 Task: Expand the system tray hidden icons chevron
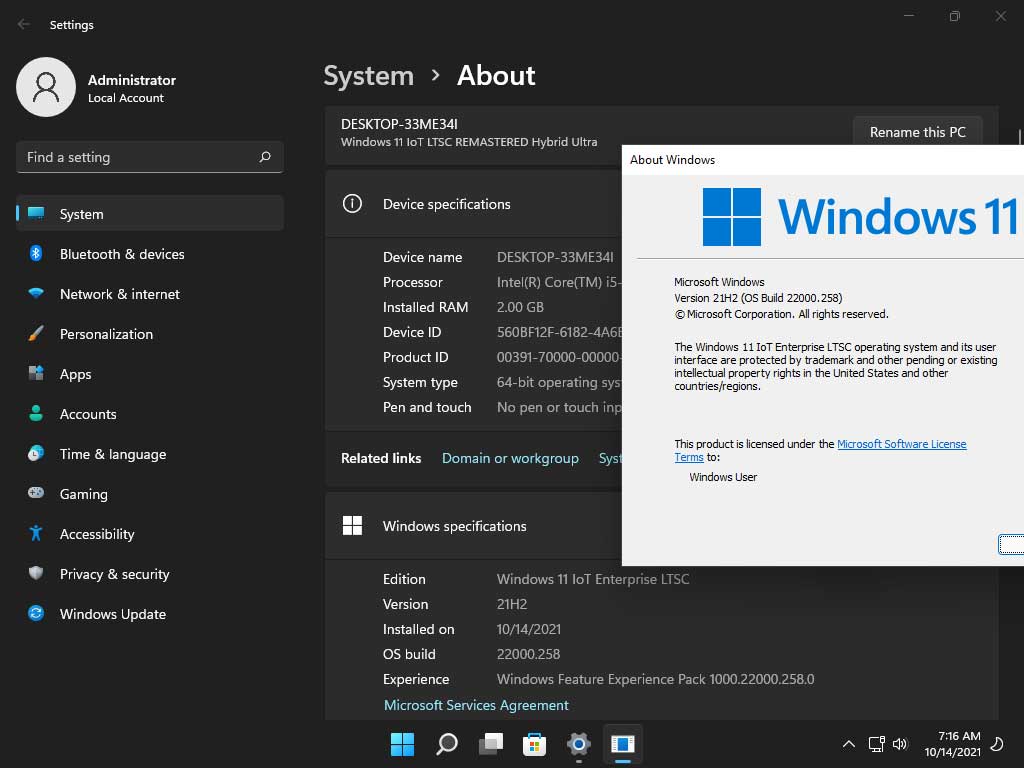tap(848, 744)
